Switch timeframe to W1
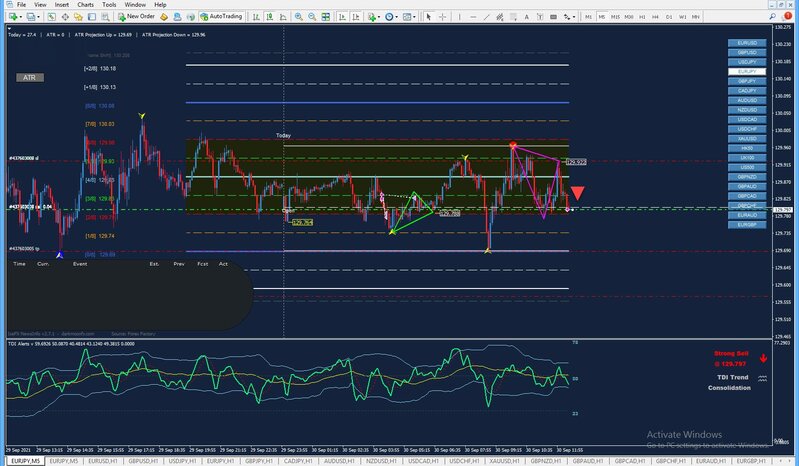 coord(682,17)
